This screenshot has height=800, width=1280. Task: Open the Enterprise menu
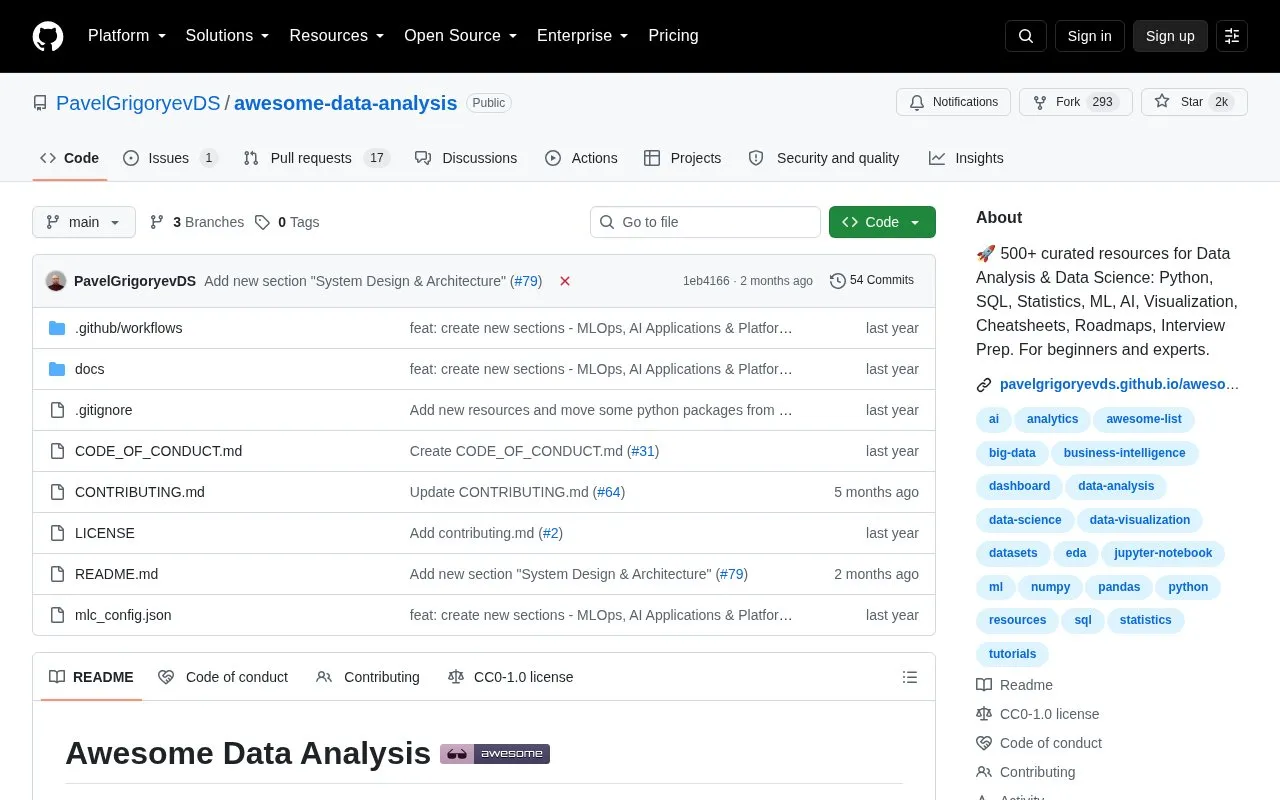pos(582,36)
